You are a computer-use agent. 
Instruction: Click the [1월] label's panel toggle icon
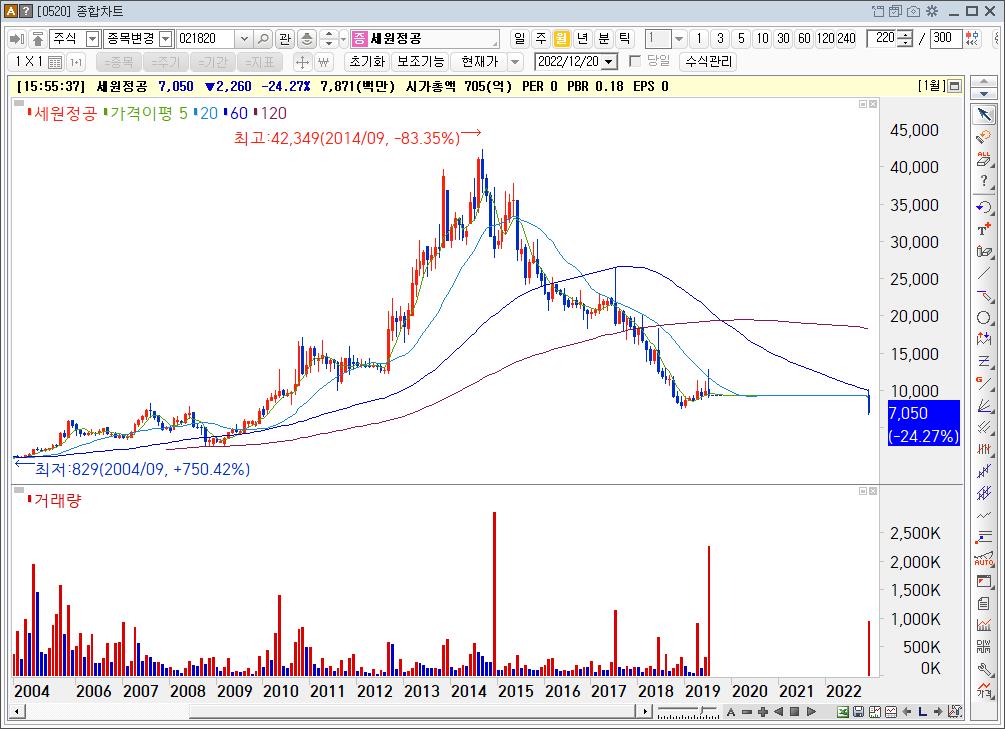[954, 86]
